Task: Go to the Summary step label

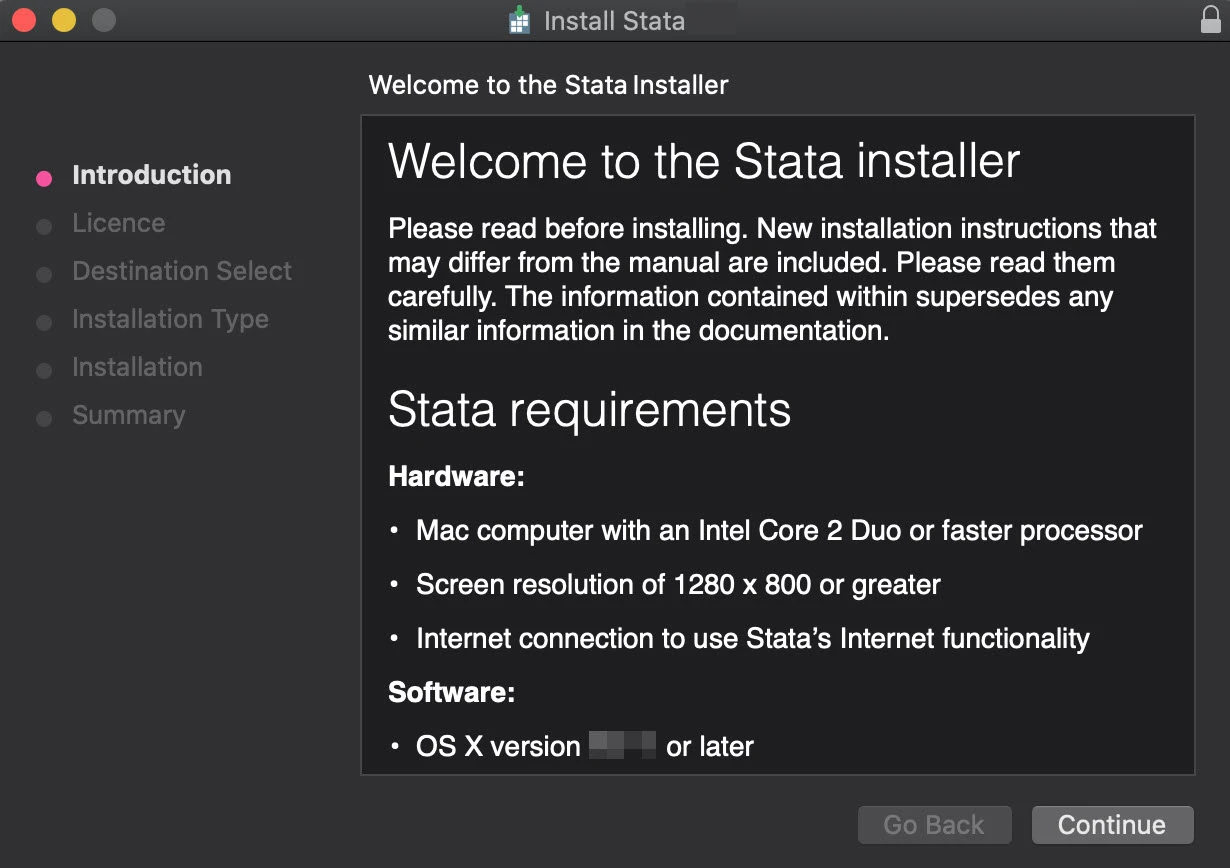Action: (x=128, y=415)
